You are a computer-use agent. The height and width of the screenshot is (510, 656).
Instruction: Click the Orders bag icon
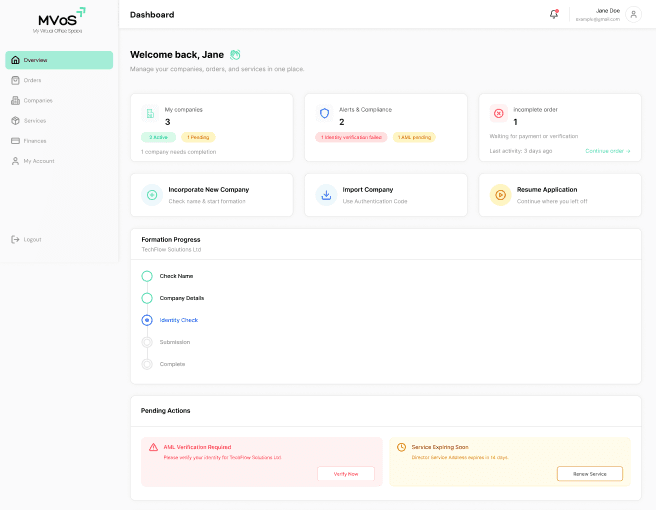coord(15,80)
